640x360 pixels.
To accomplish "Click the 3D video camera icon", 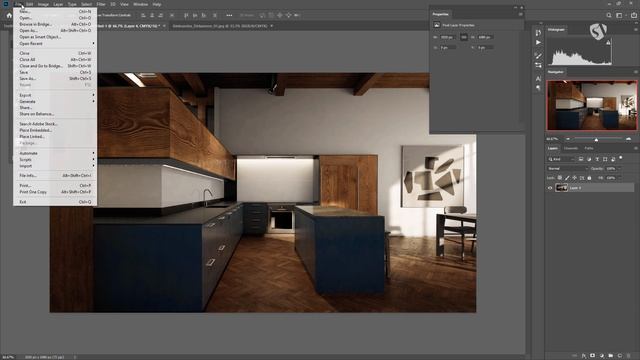I will [x=297, y=16].
